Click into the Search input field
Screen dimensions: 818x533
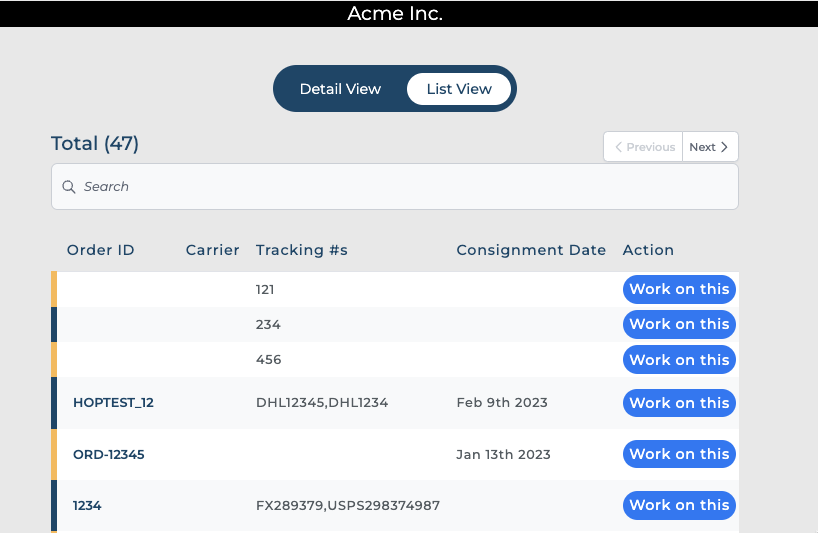[400, 187]
